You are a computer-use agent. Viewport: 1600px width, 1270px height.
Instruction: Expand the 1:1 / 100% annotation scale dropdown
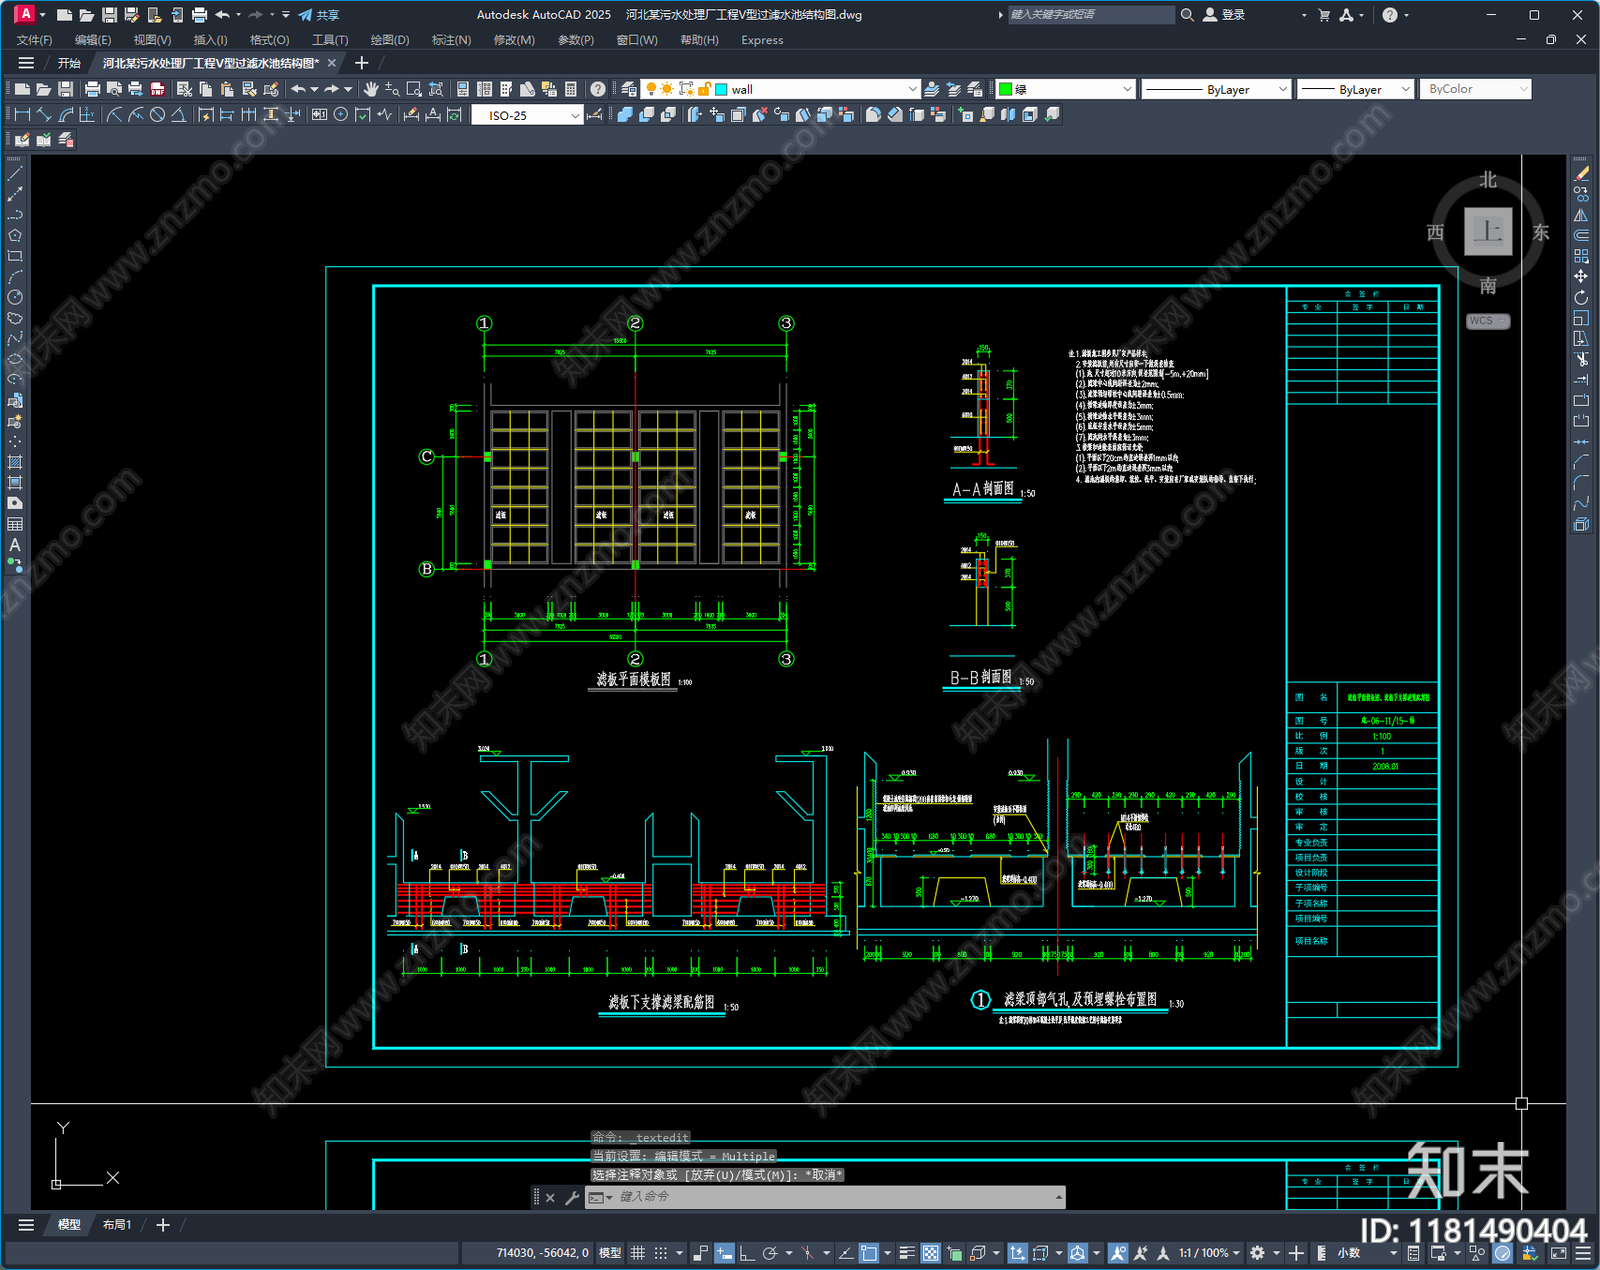[x=1236, y=1253]
